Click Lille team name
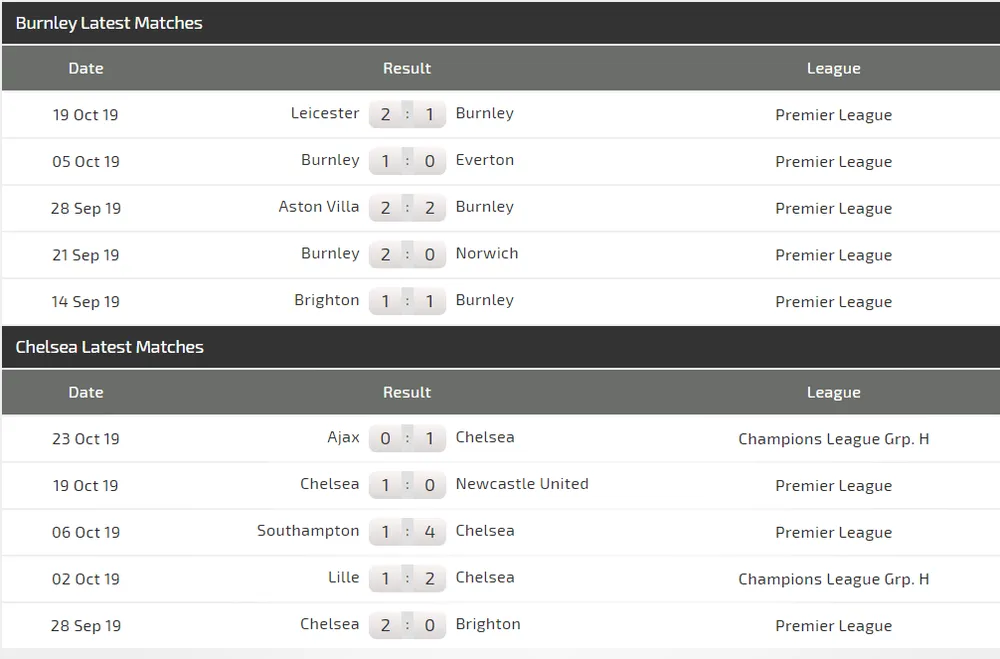Viewport: 1000px width, 659px height. 343,577
